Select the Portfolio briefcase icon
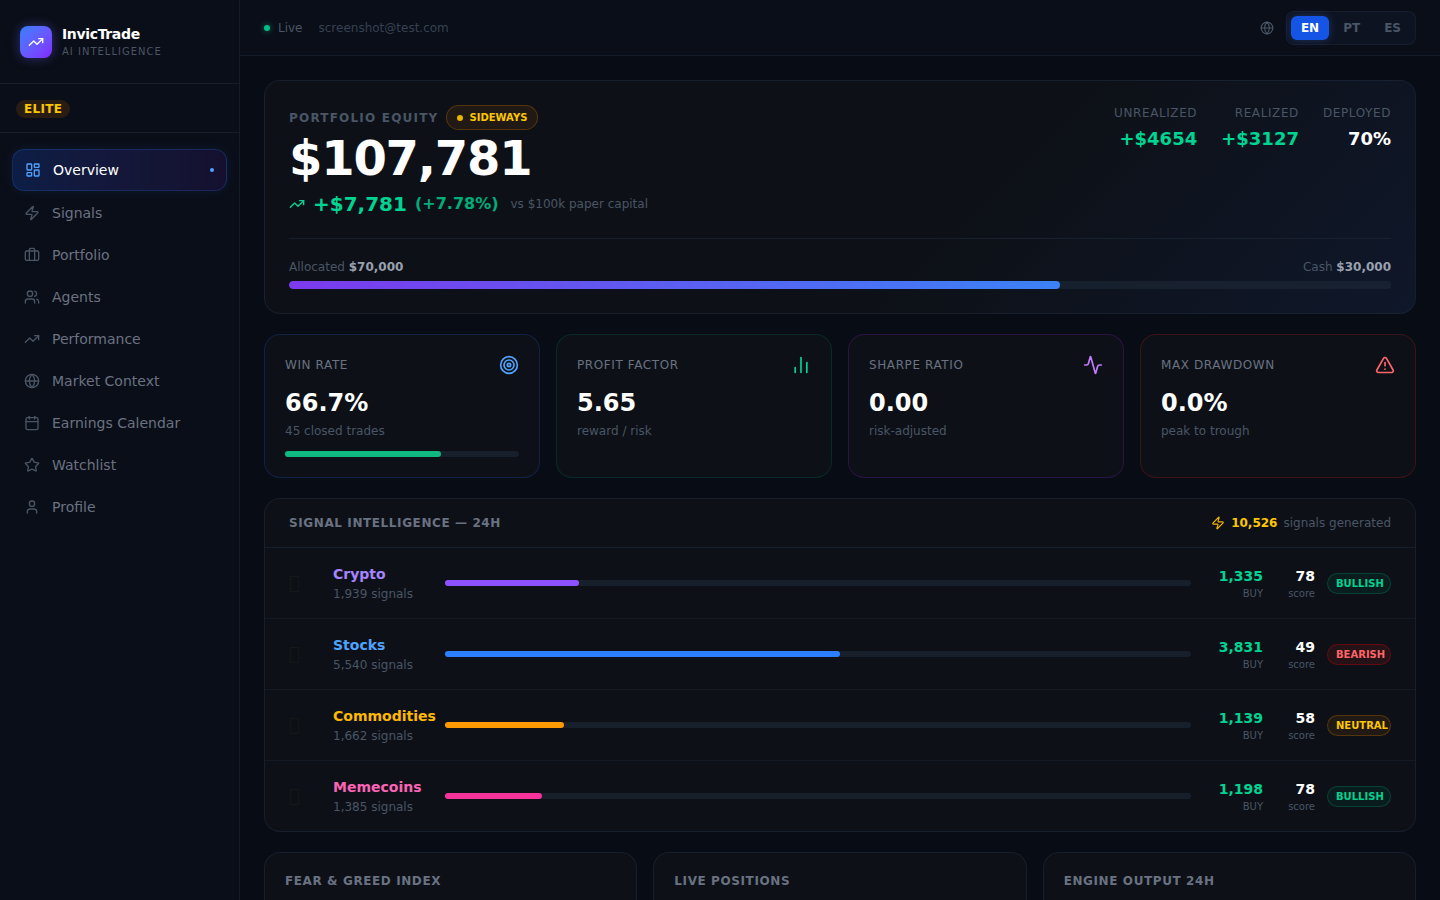Screen dimensions: 1440x900 (31, 254)
